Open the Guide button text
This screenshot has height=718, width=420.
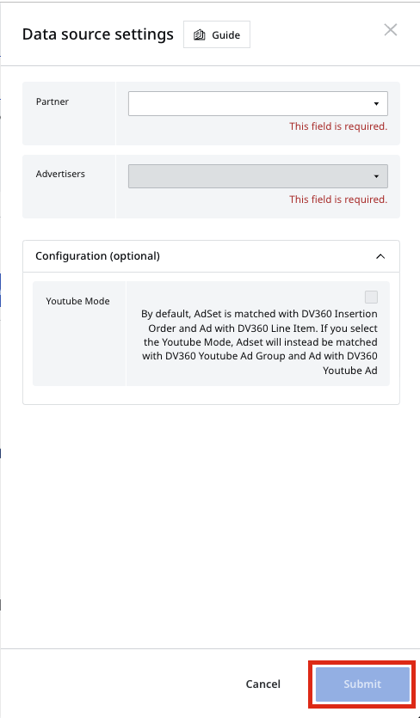[226, 35]
